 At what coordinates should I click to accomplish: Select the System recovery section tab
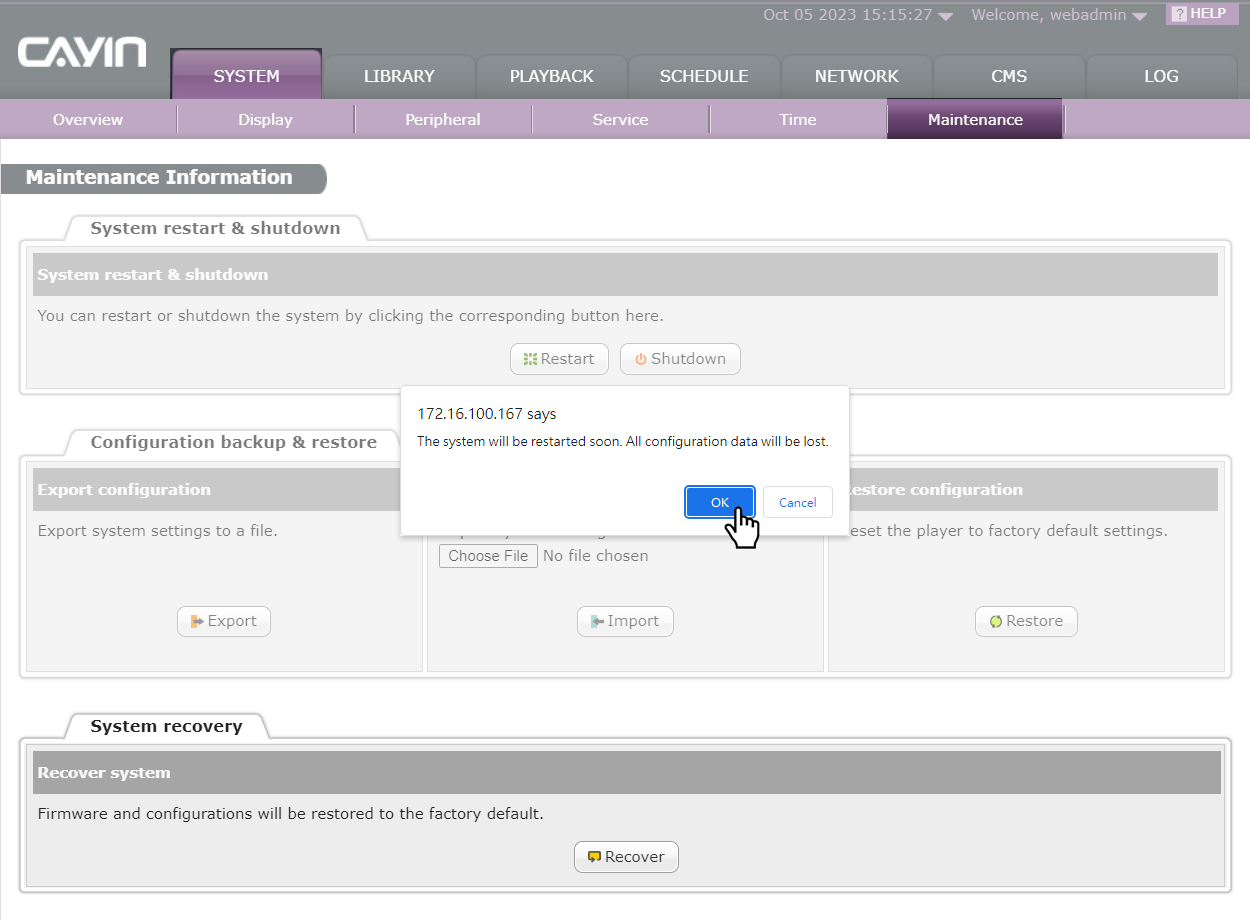click(x=166, y=726)
